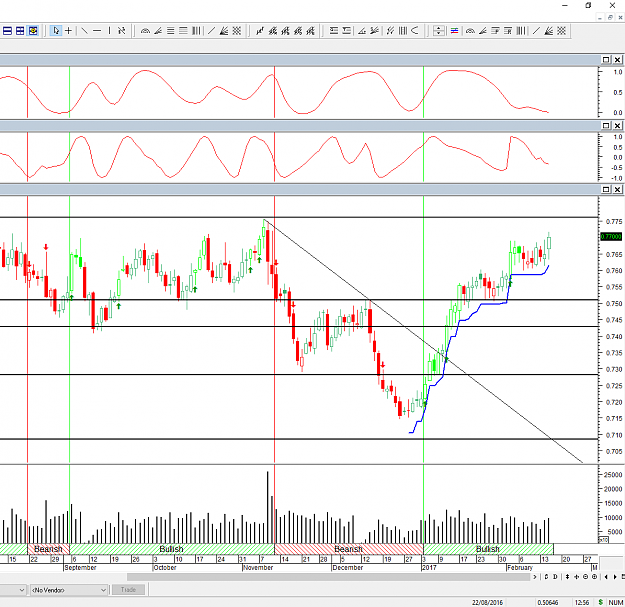
Task: Toggle the highlighted yellow chart layout icon
Action: pos(33,31)
